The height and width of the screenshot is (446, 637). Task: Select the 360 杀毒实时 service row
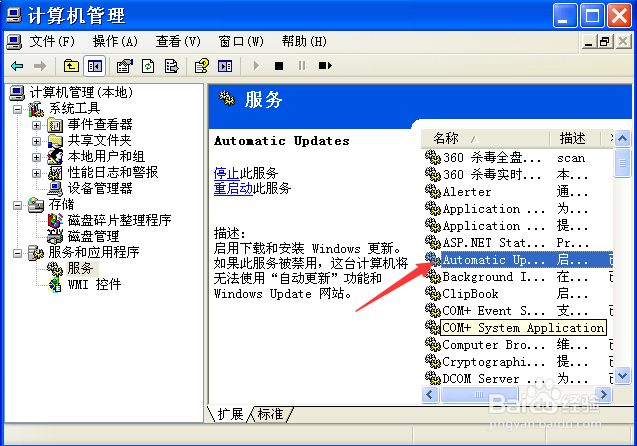[x=518, y=175]
